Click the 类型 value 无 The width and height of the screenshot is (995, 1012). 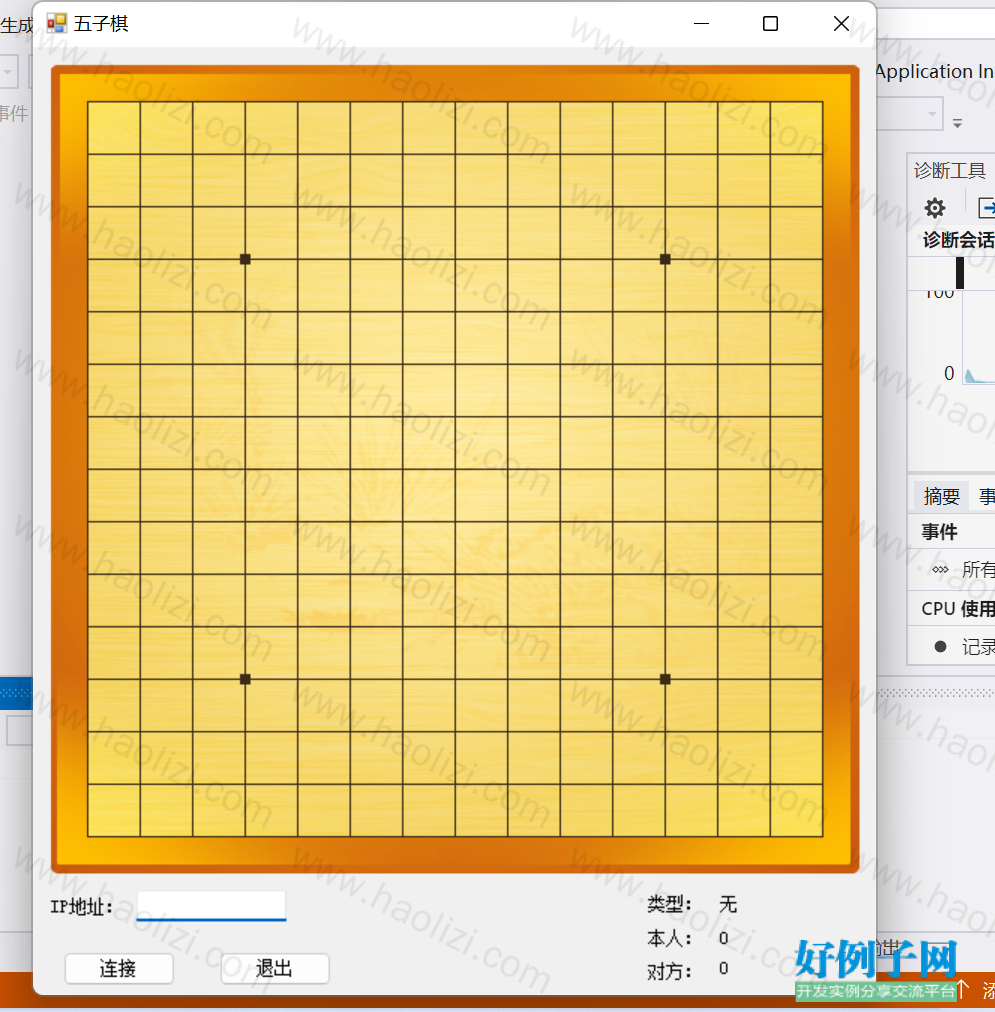728,904
